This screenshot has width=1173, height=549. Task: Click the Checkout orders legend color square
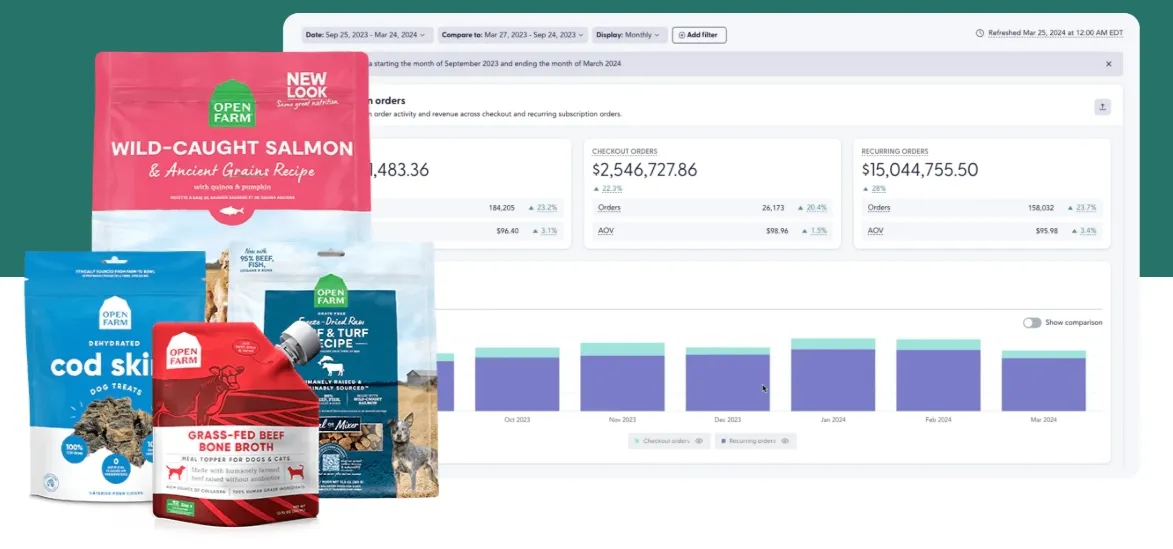tap(637, 441)
